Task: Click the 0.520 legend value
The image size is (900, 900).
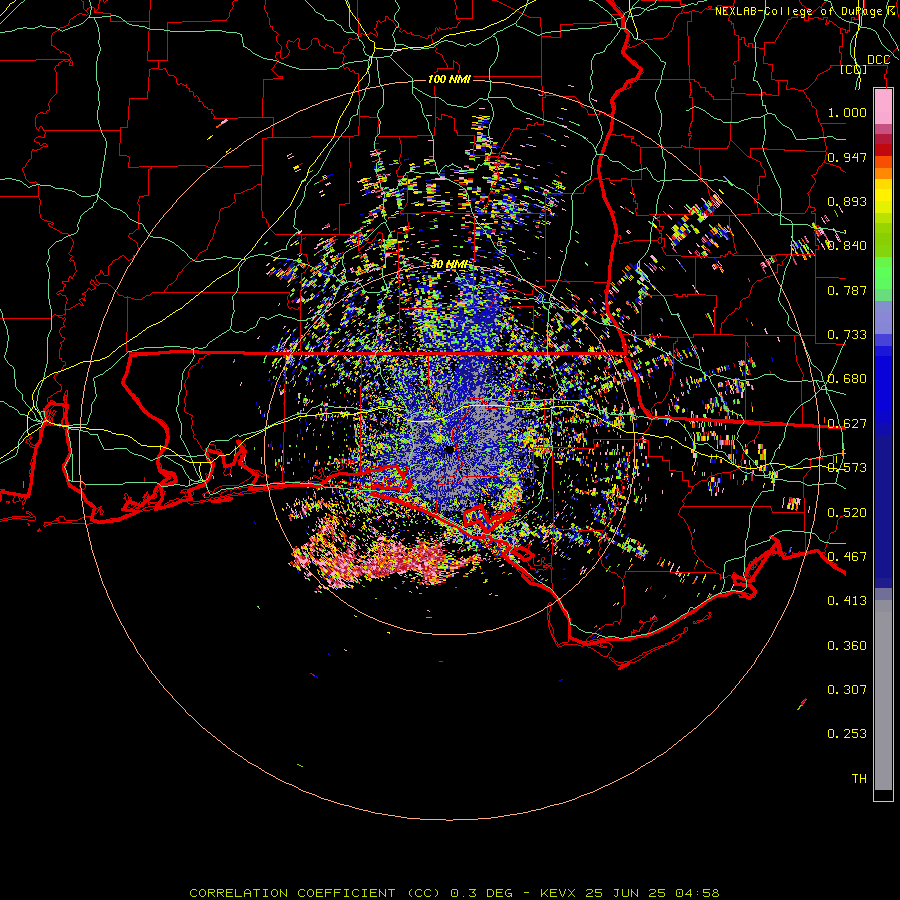Action: point(847,513)
